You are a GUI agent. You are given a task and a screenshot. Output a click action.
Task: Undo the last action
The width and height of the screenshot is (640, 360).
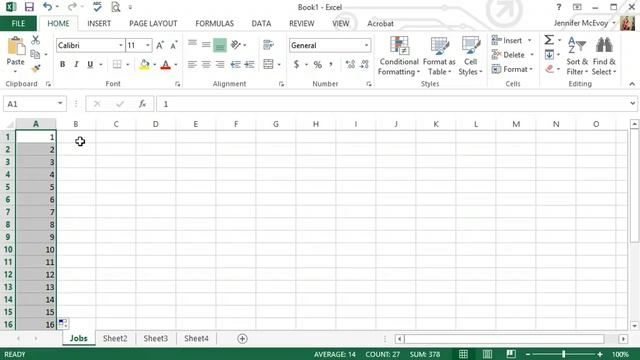[47, 7]
